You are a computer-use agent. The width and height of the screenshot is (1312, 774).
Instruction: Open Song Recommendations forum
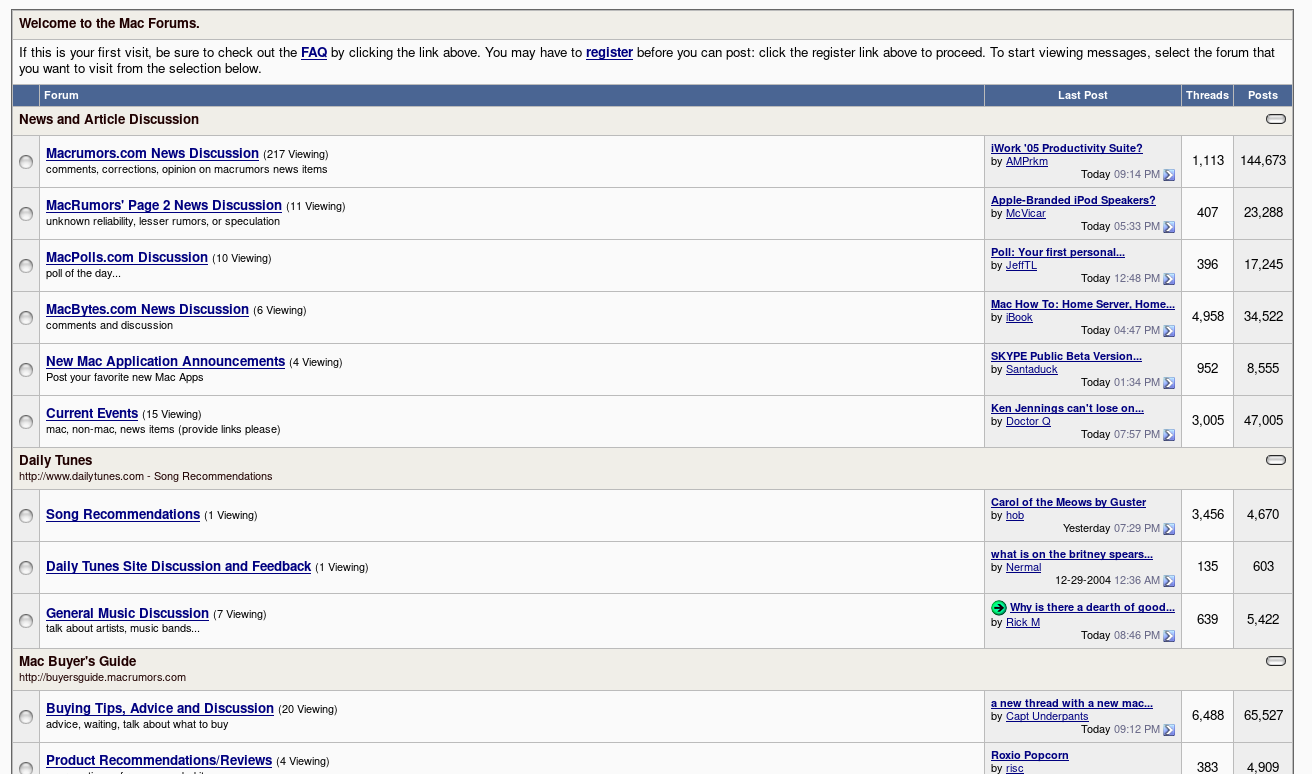pyautogui.click(x=123, y=514)
